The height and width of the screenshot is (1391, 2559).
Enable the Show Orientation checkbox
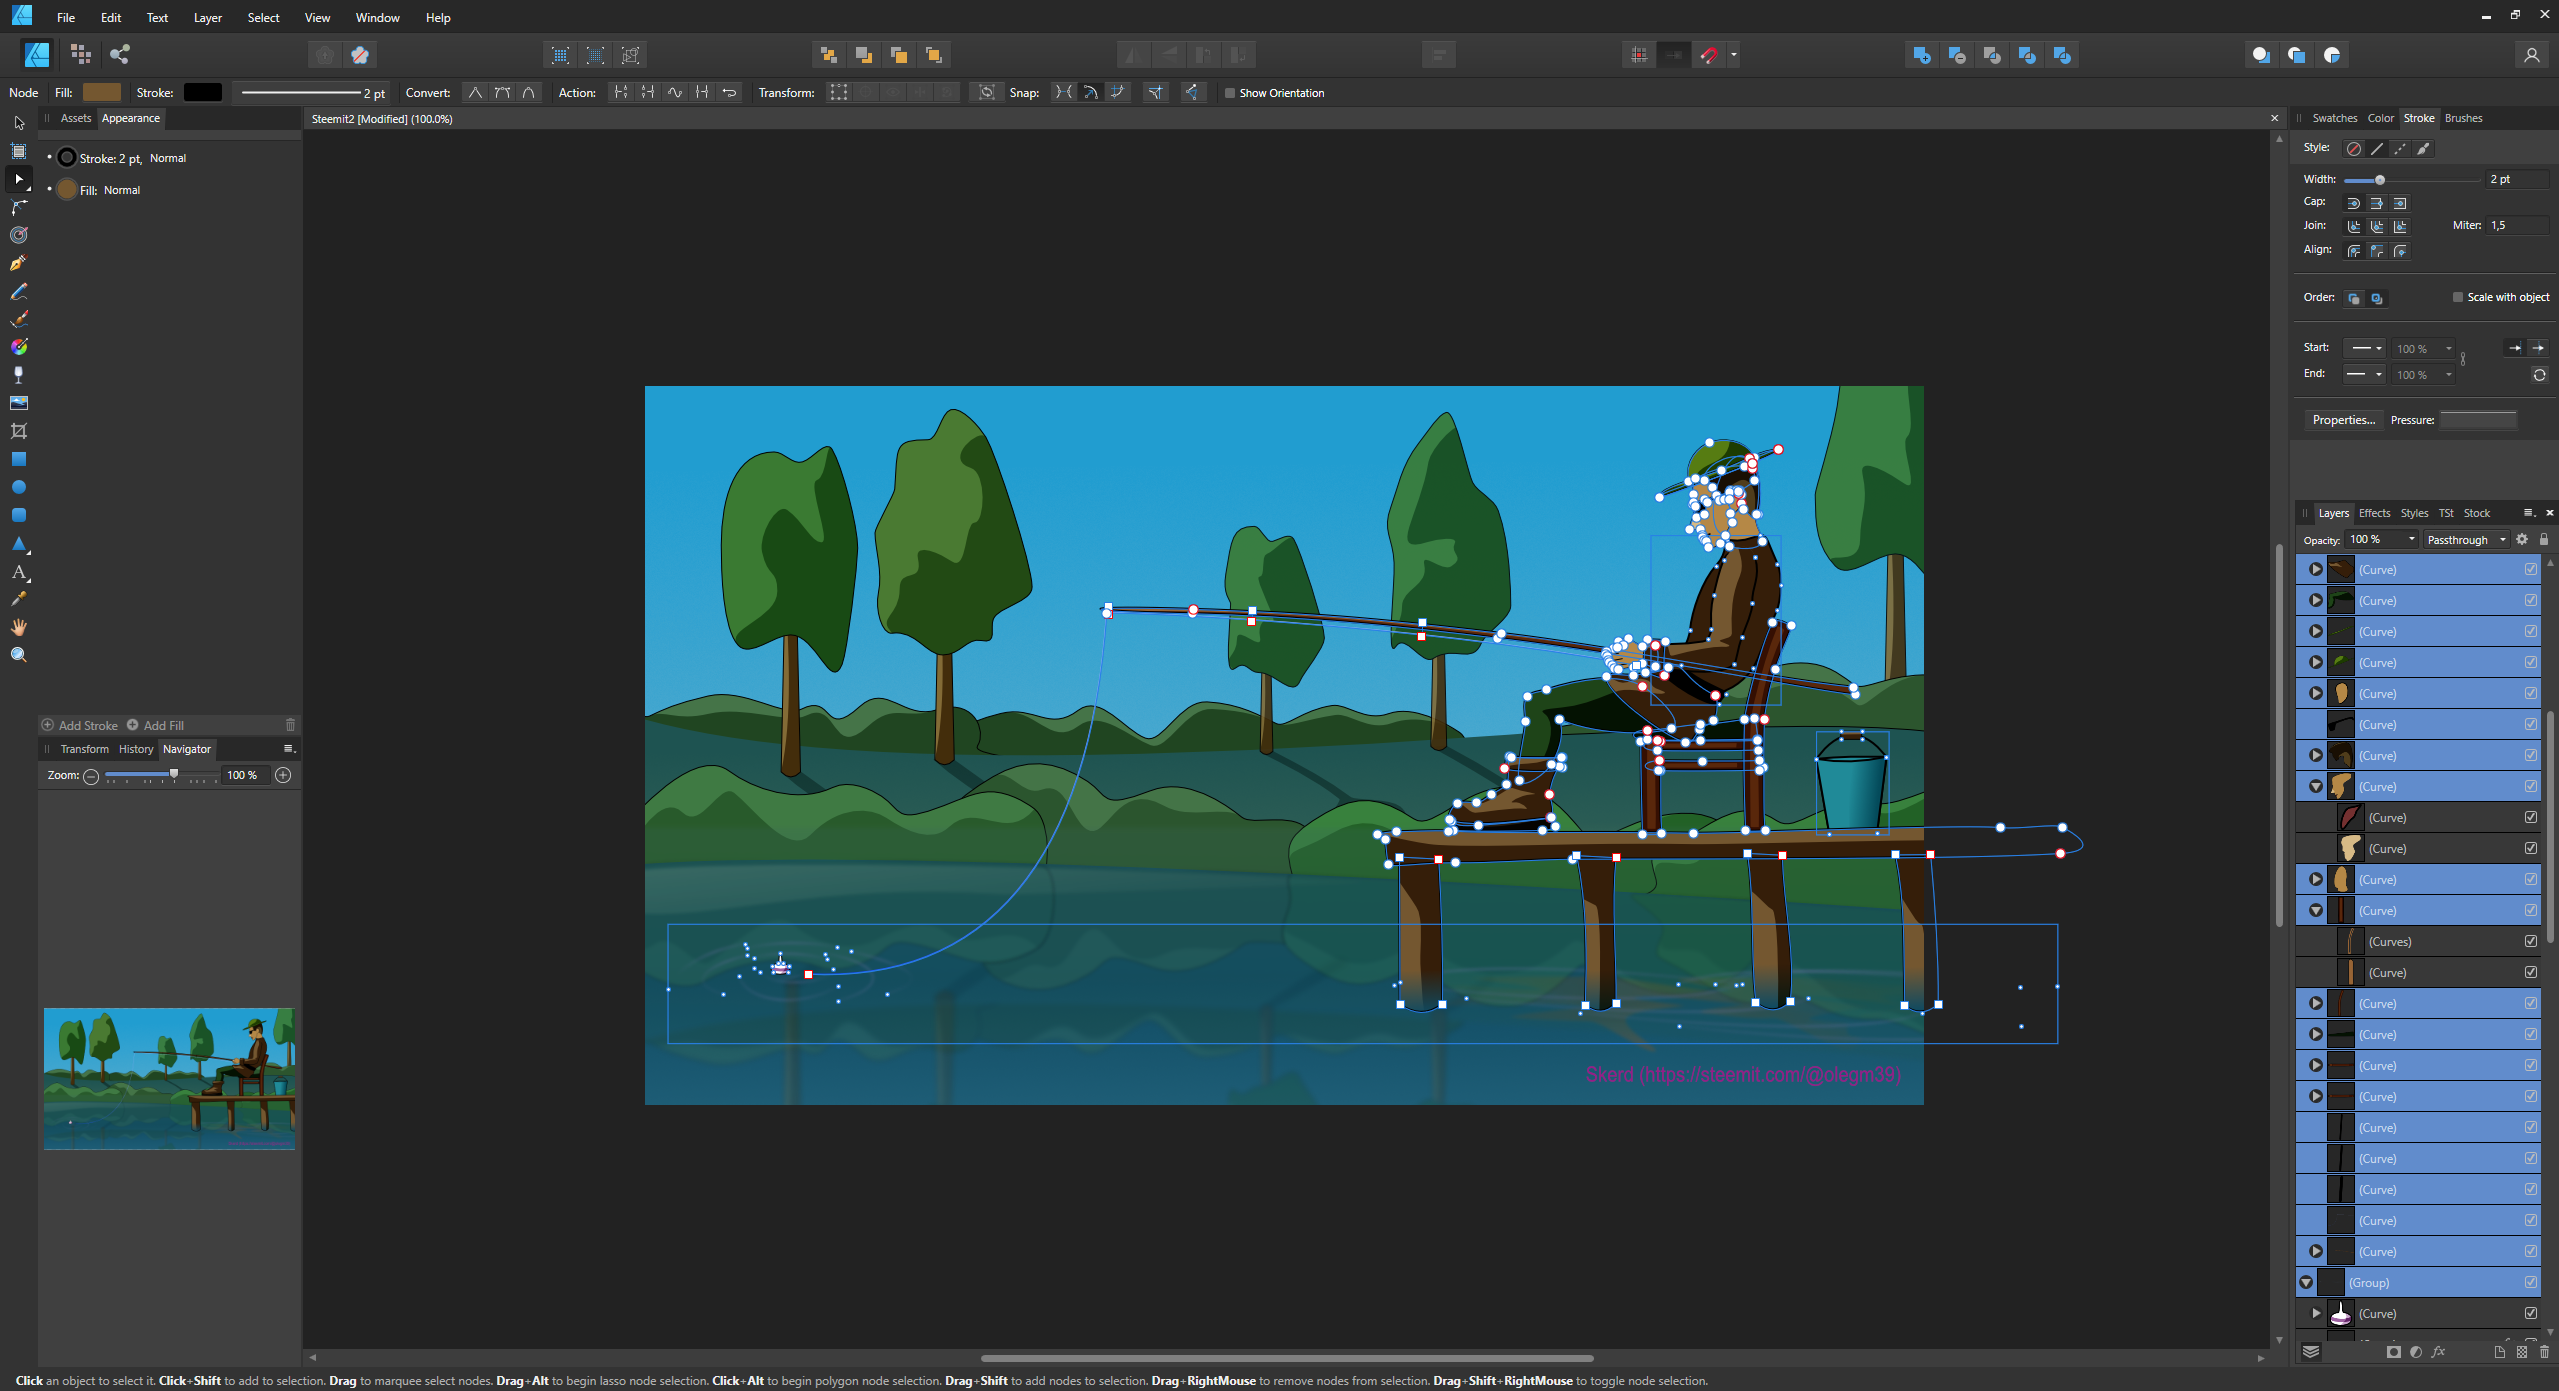(x=1230, y=93)
